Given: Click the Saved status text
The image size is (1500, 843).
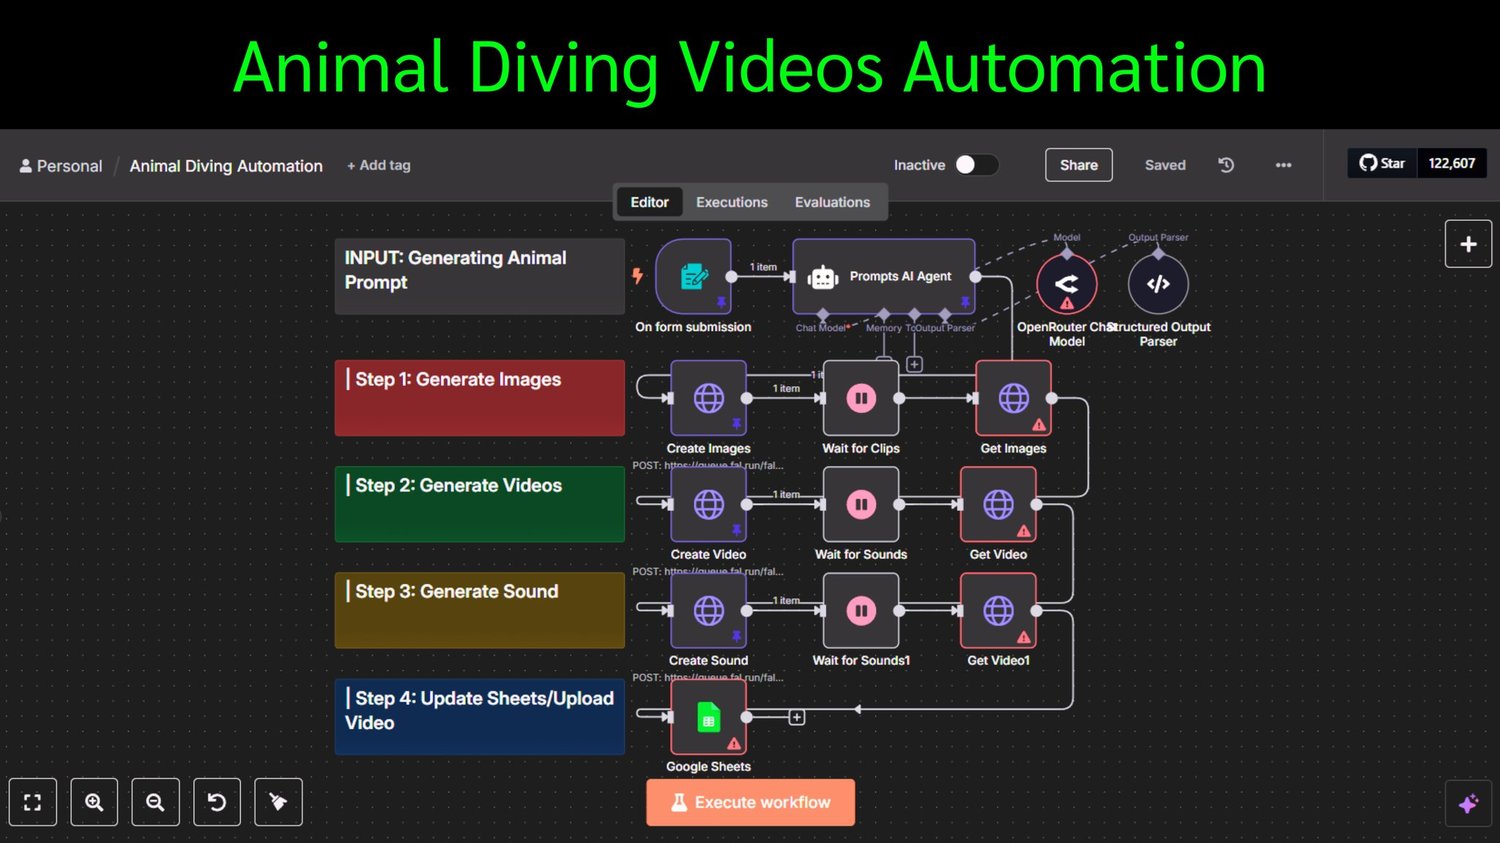Looking at the screenshot, I should 1165,165.
